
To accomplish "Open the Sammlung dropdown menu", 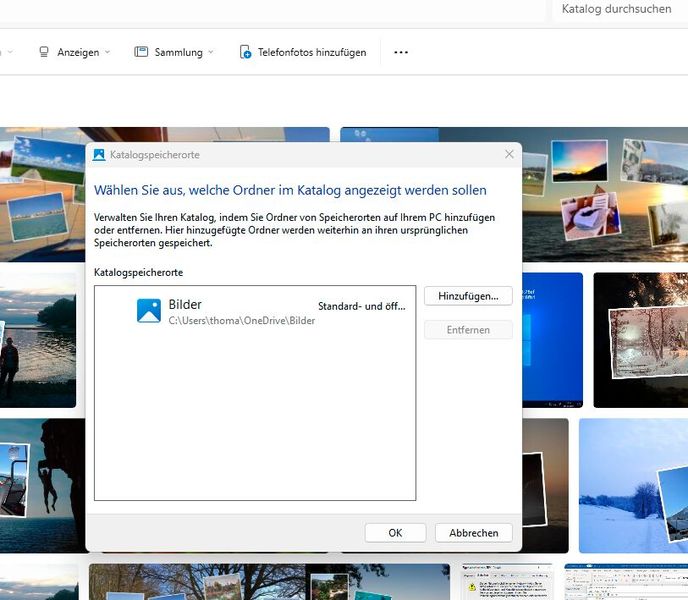I will point(174,52).
